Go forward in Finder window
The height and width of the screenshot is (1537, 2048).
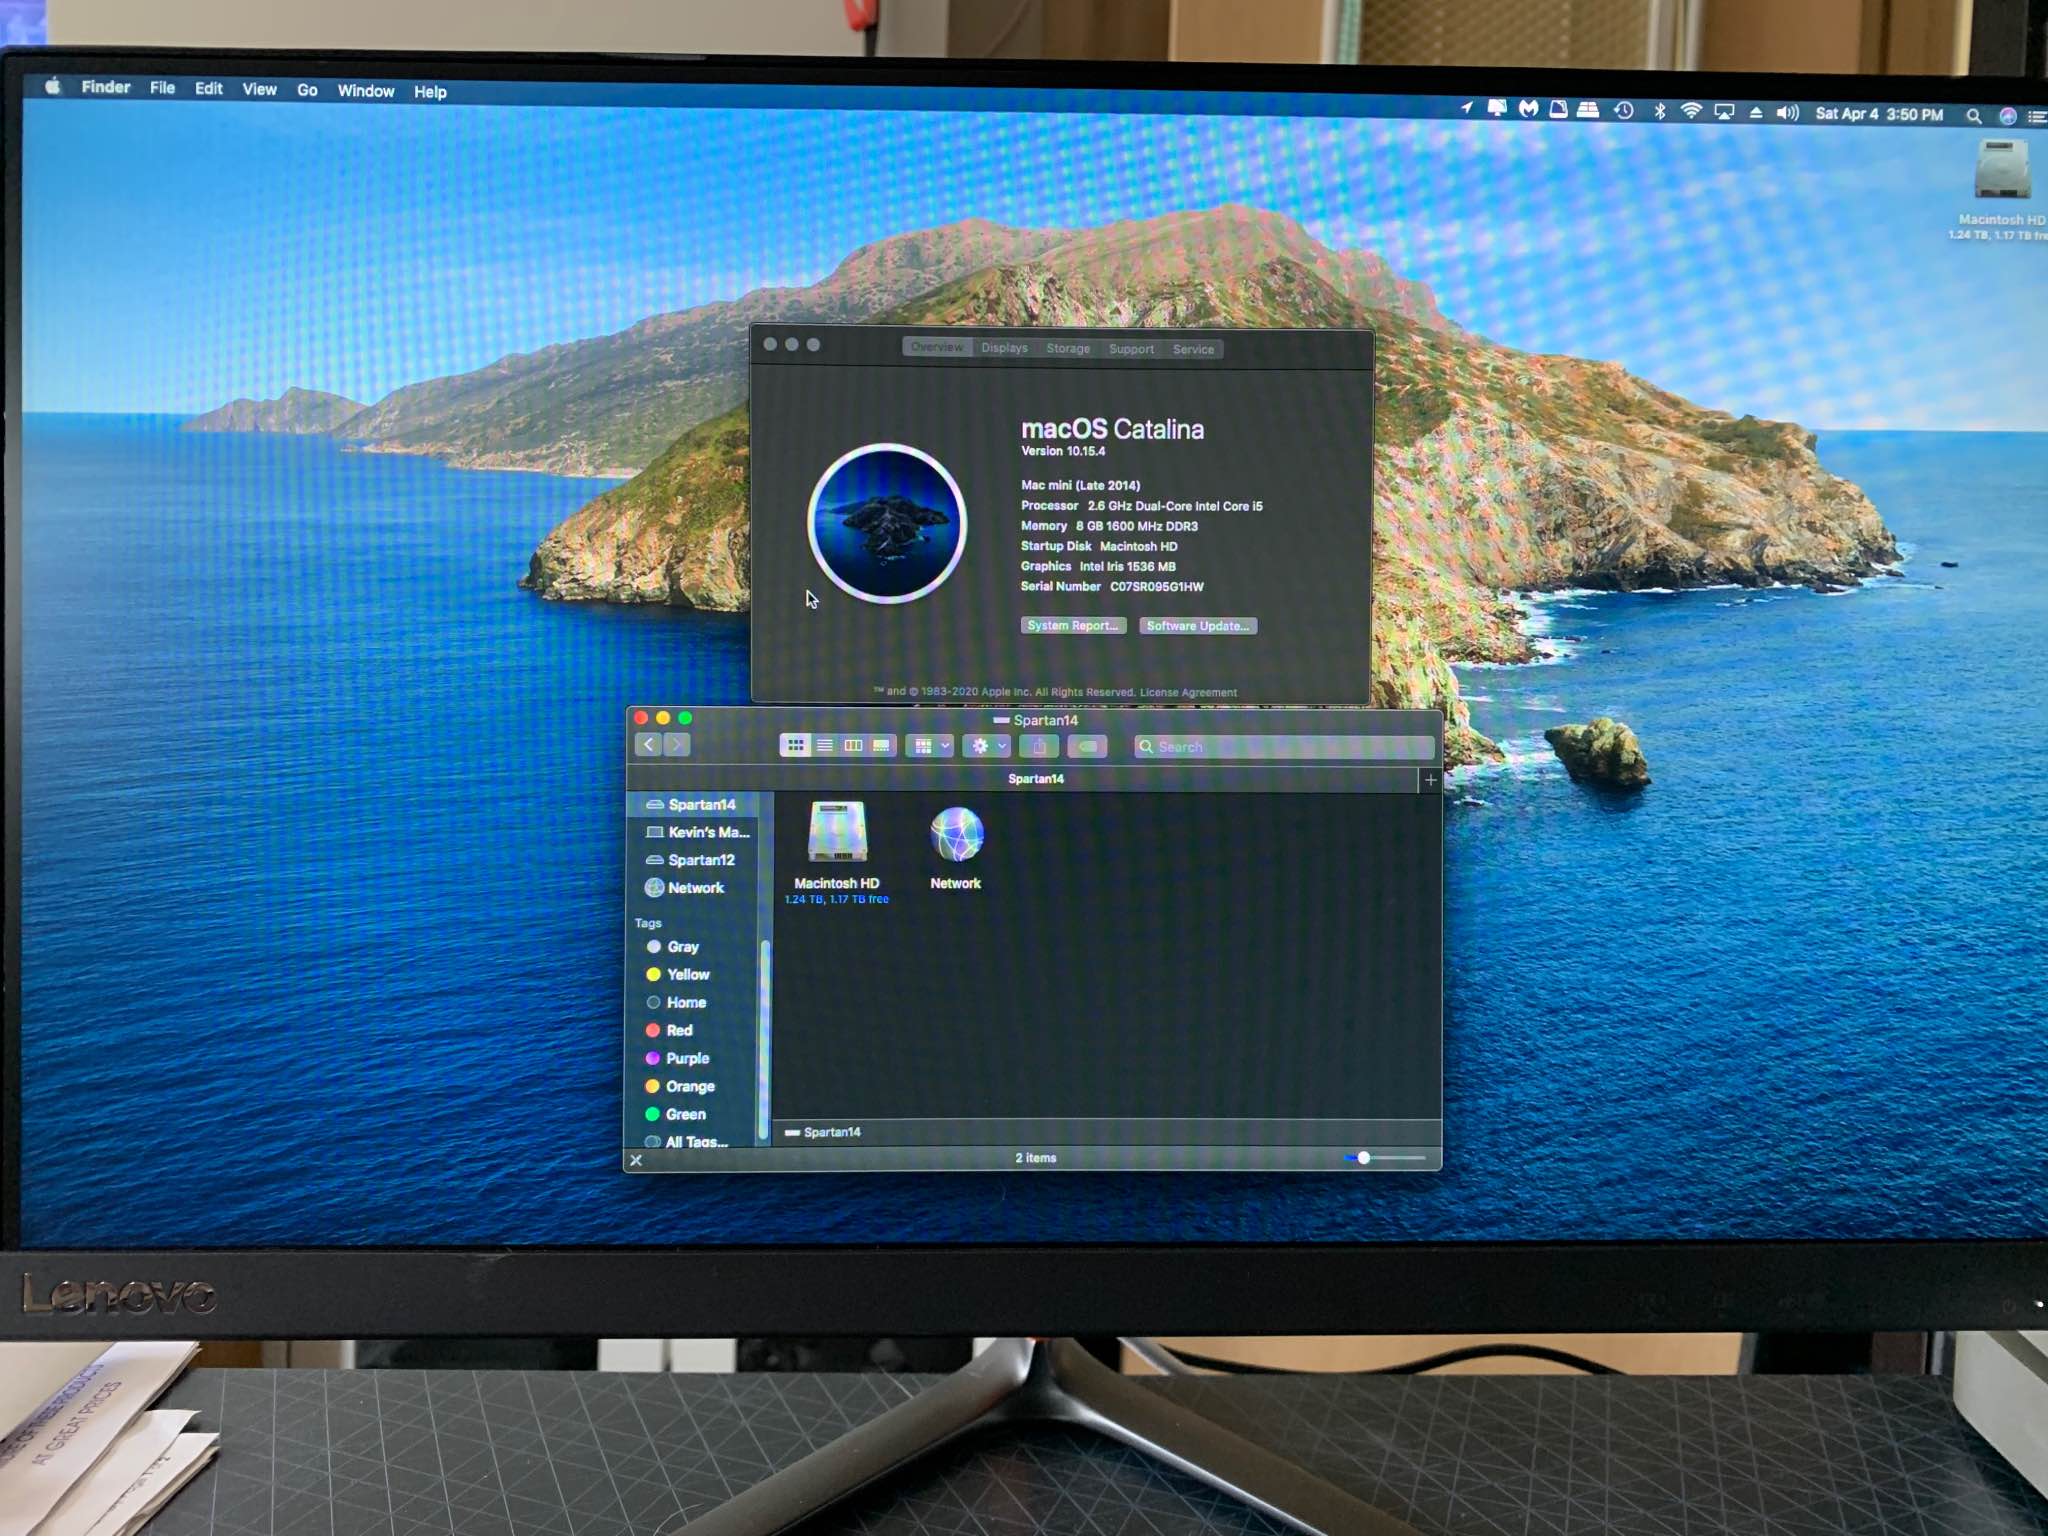677,745
